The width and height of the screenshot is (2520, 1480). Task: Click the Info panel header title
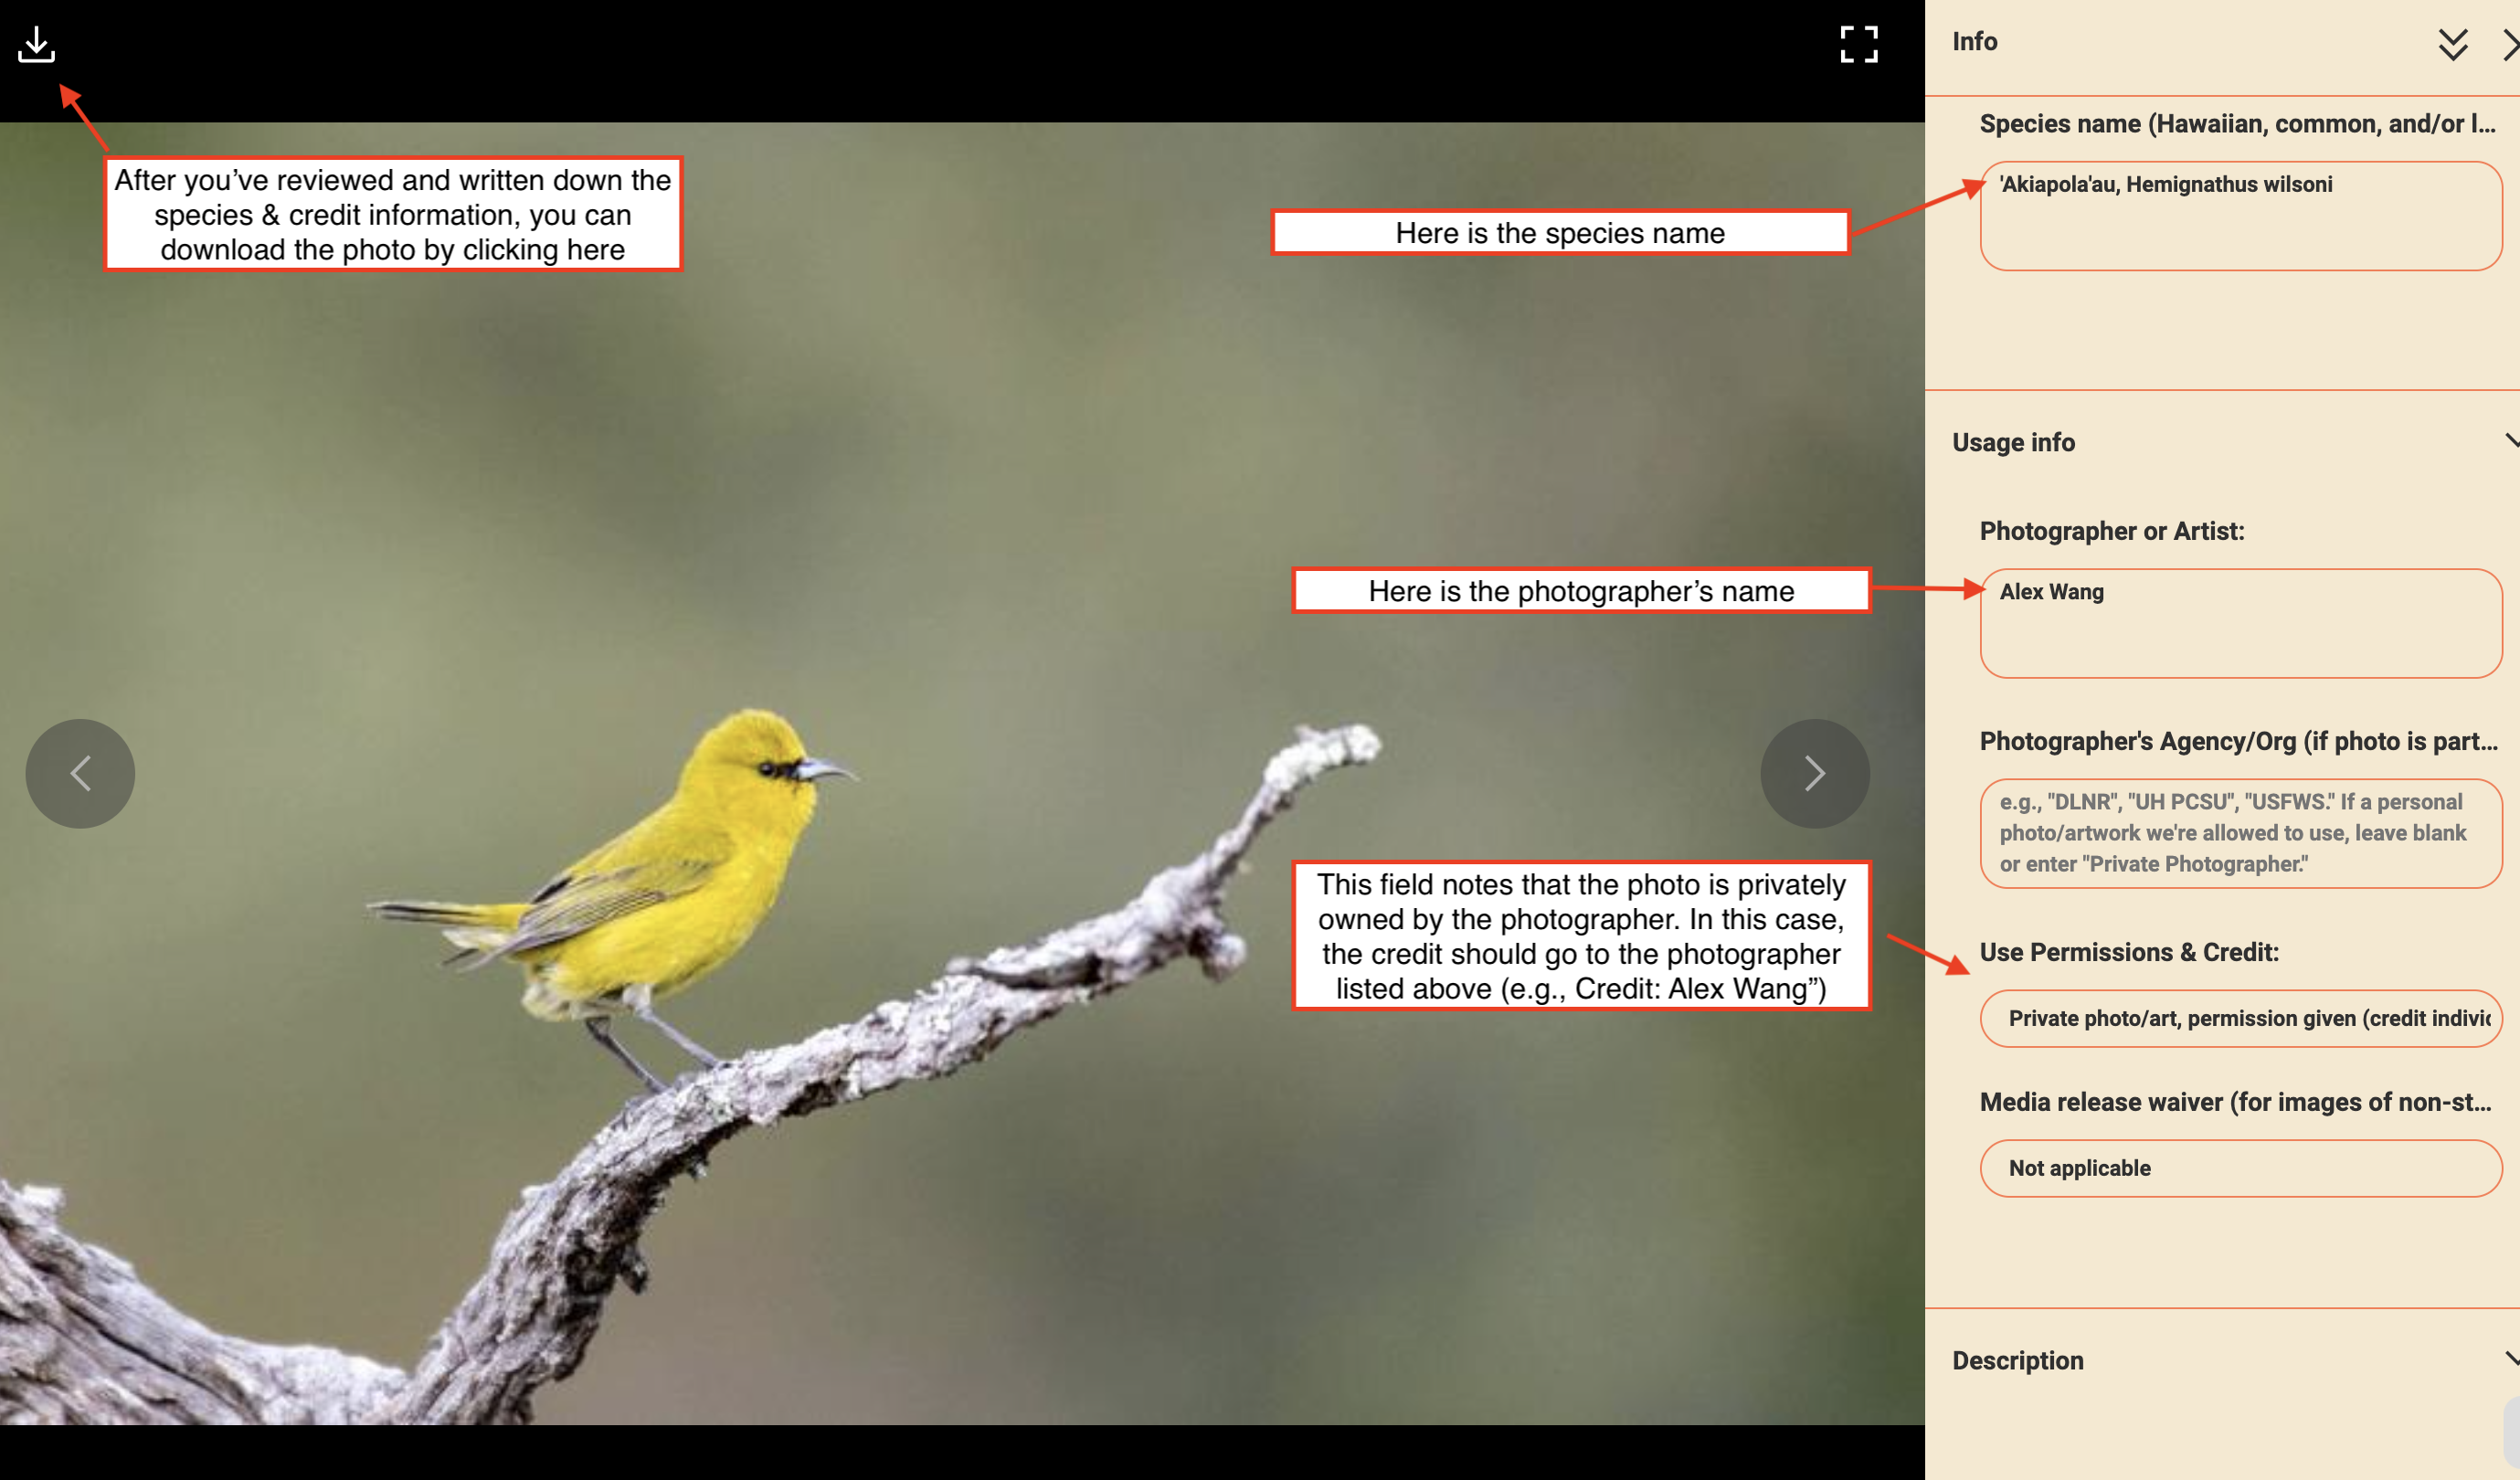coord(1974,42)
